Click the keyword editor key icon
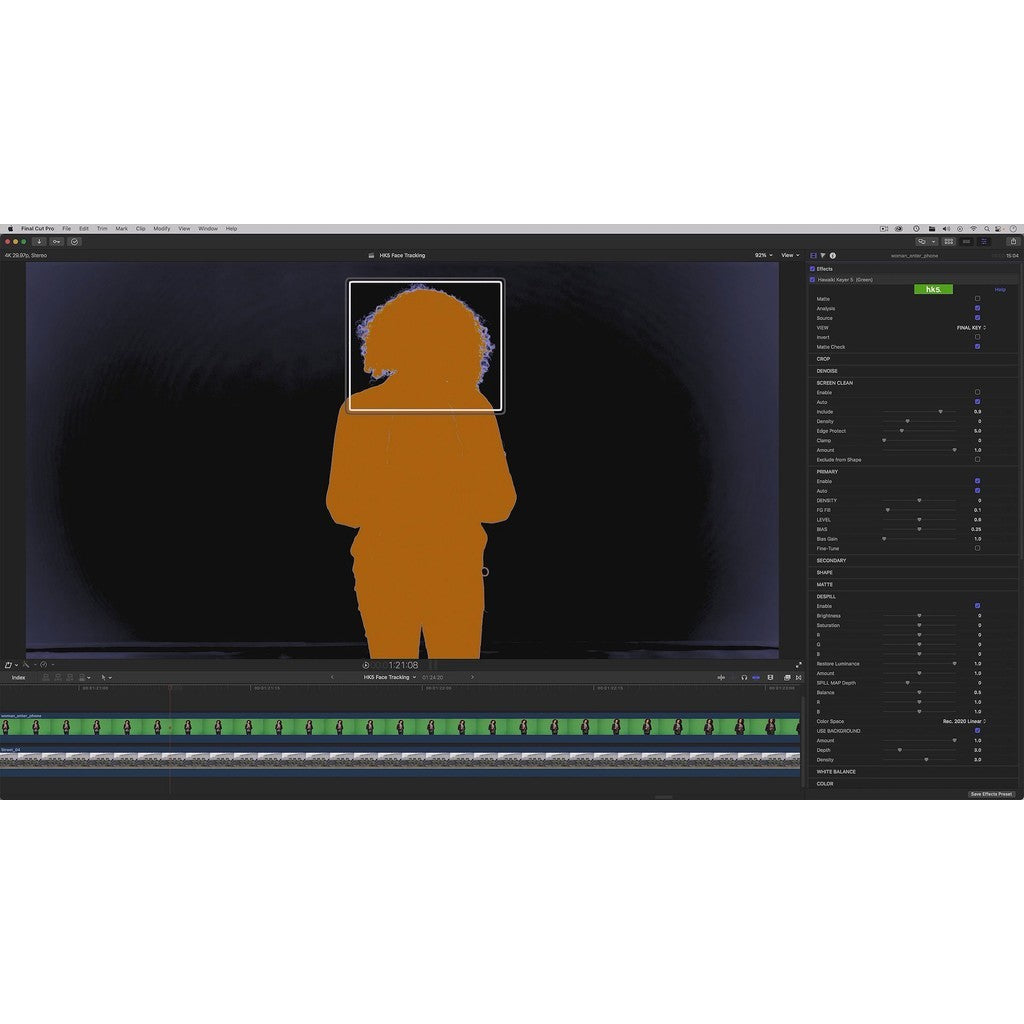This screenshot has height=1024, width=1024. point(57,242)
